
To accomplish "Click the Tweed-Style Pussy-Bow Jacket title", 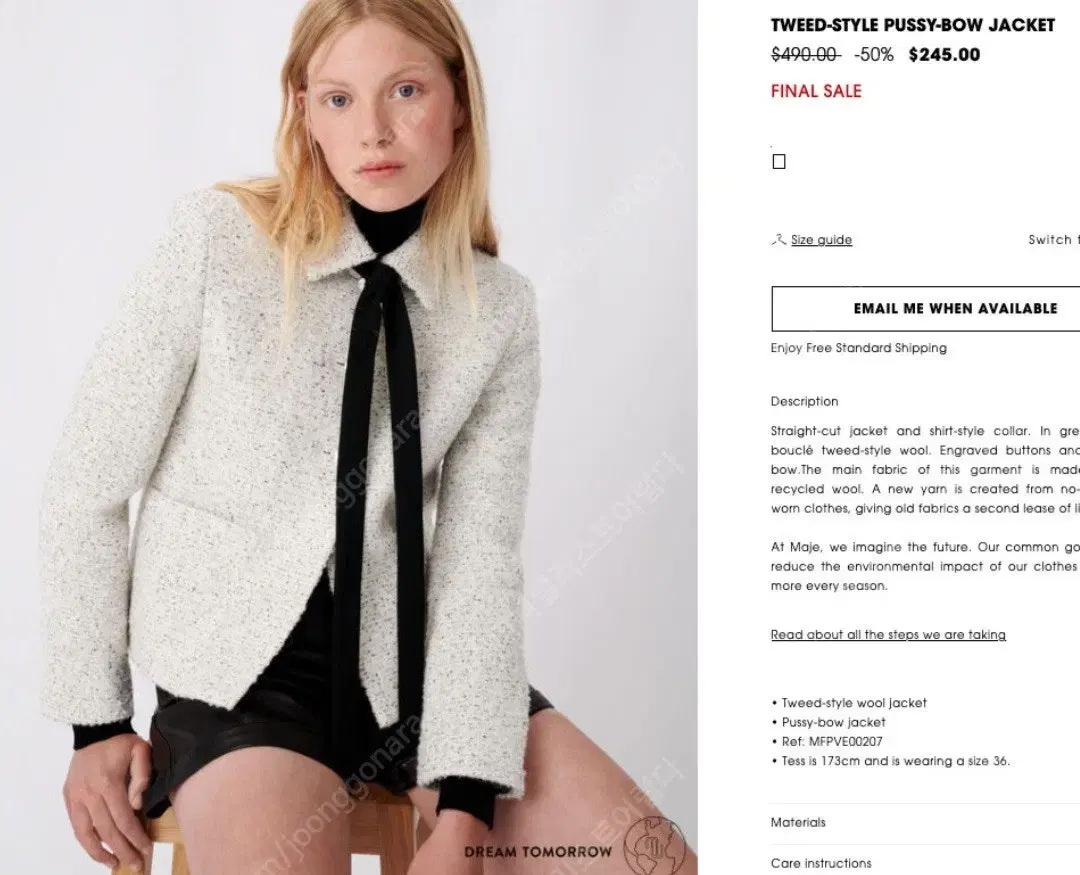I will click(x=913, y=25).
